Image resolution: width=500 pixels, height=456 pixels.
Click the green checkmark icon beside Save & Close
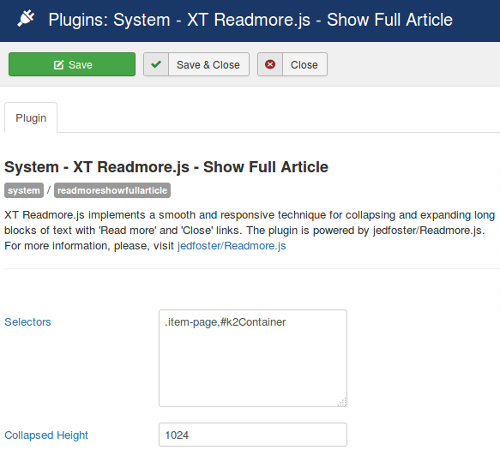pyautogui.click(x=156, y=64)
